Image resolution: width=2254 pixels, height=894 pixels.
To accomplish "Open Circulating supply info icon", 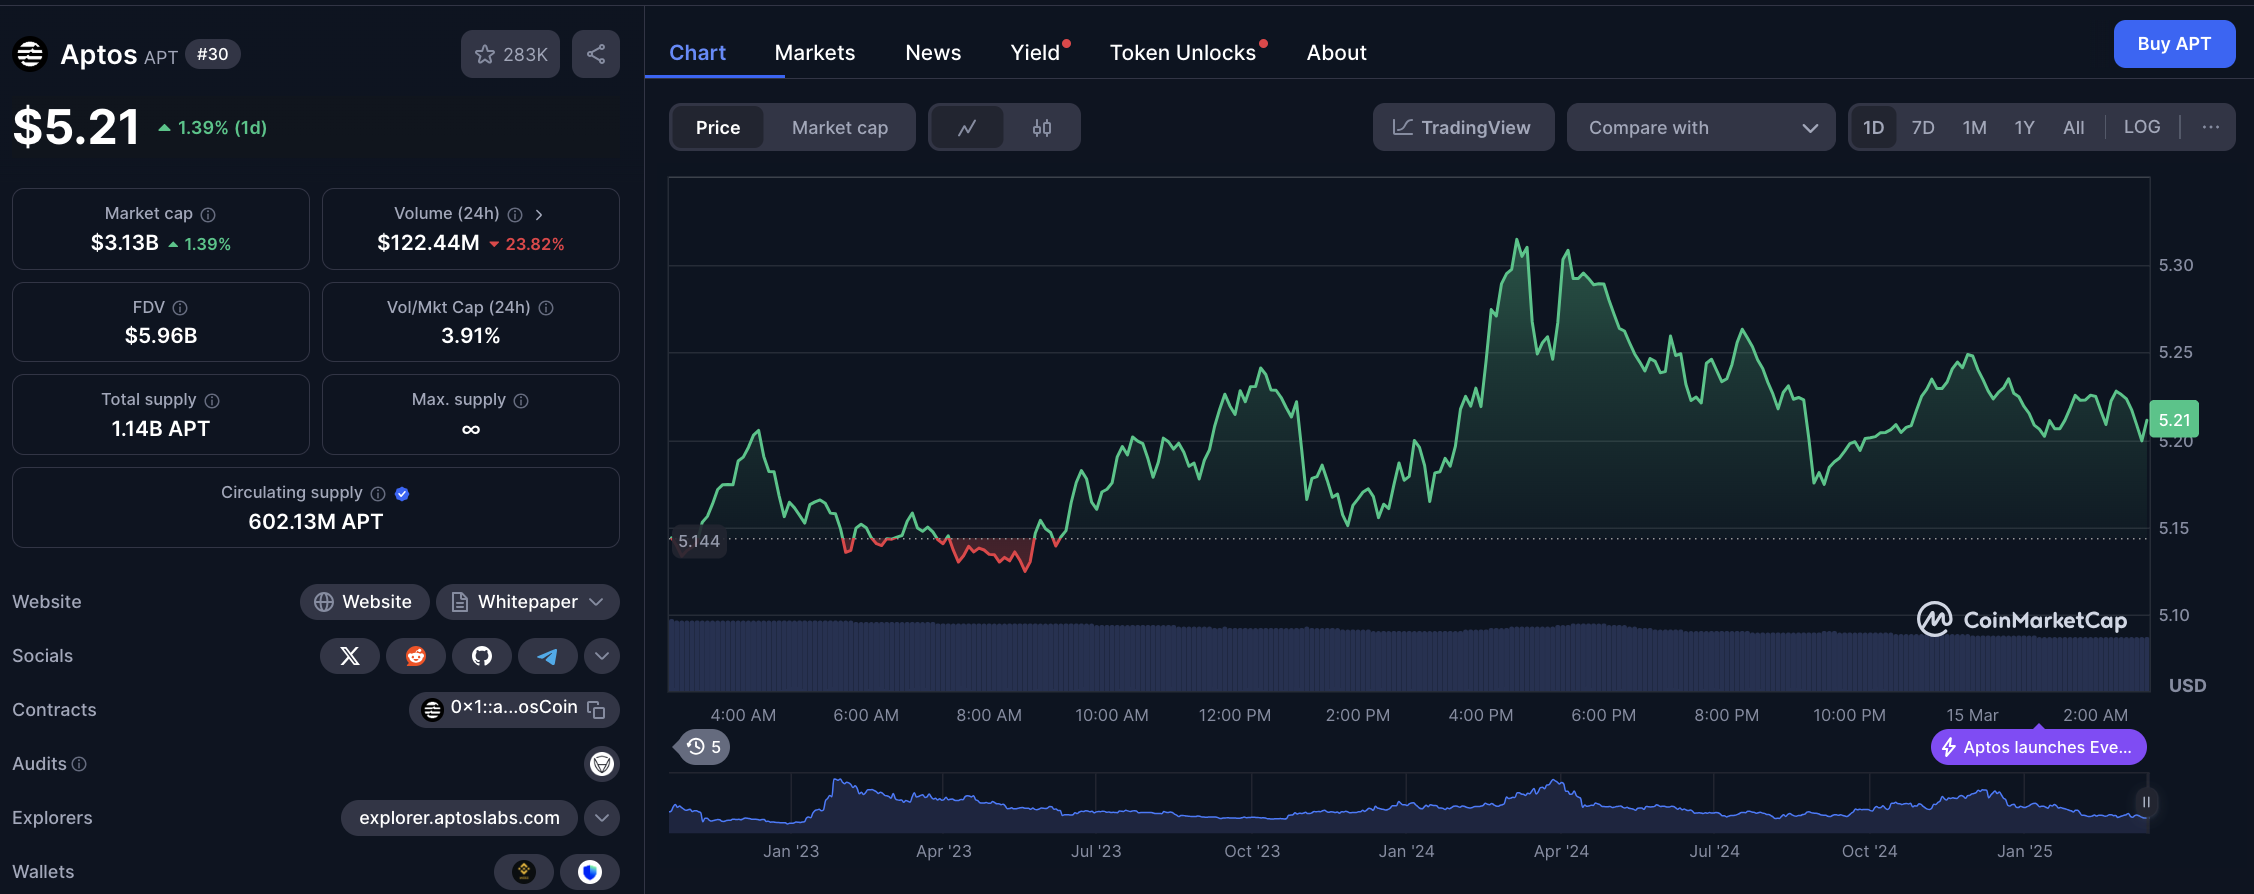I will coord(378,493).
